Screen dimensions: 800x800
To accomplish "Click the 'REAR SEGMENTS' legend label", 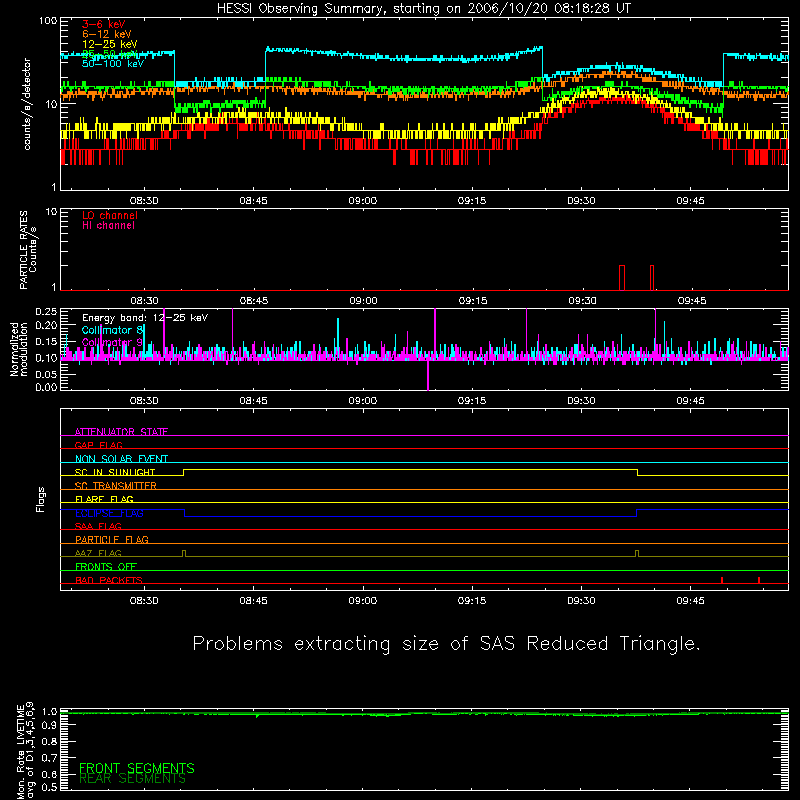I will 133,779.
